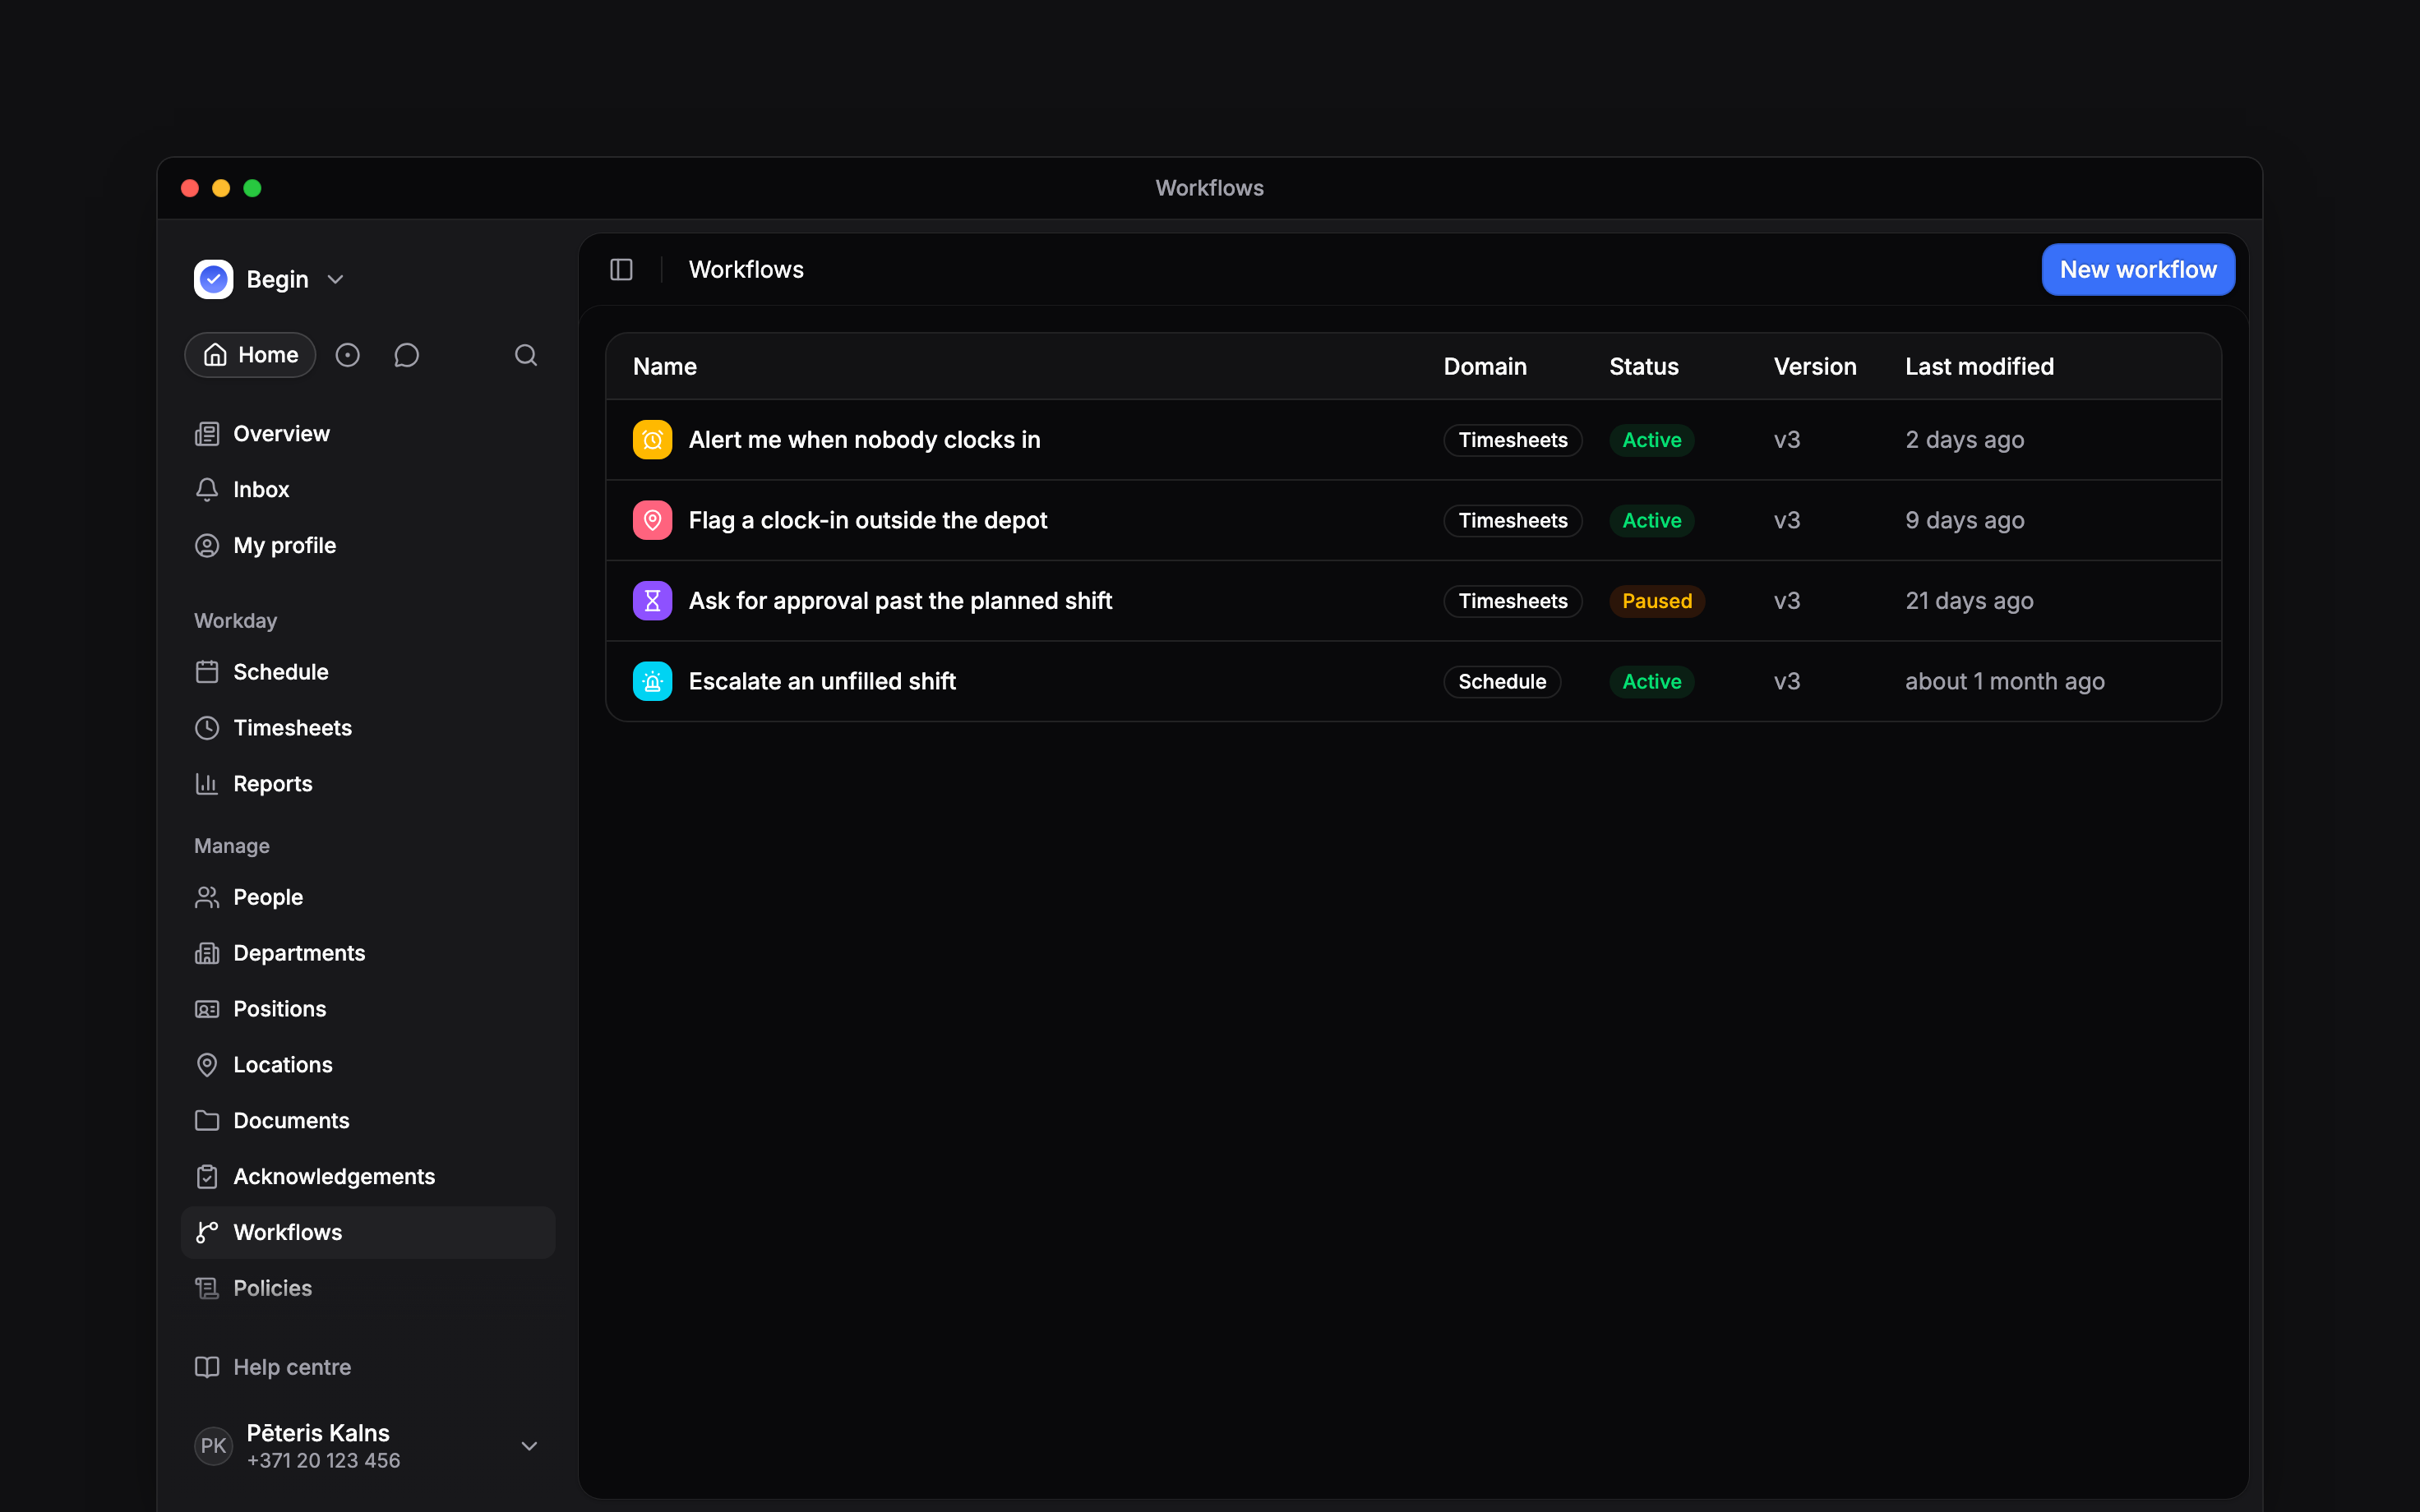Click the Overview newspaper icon
This screenshot has height=1512, width=2420.
tap(207, 434)
